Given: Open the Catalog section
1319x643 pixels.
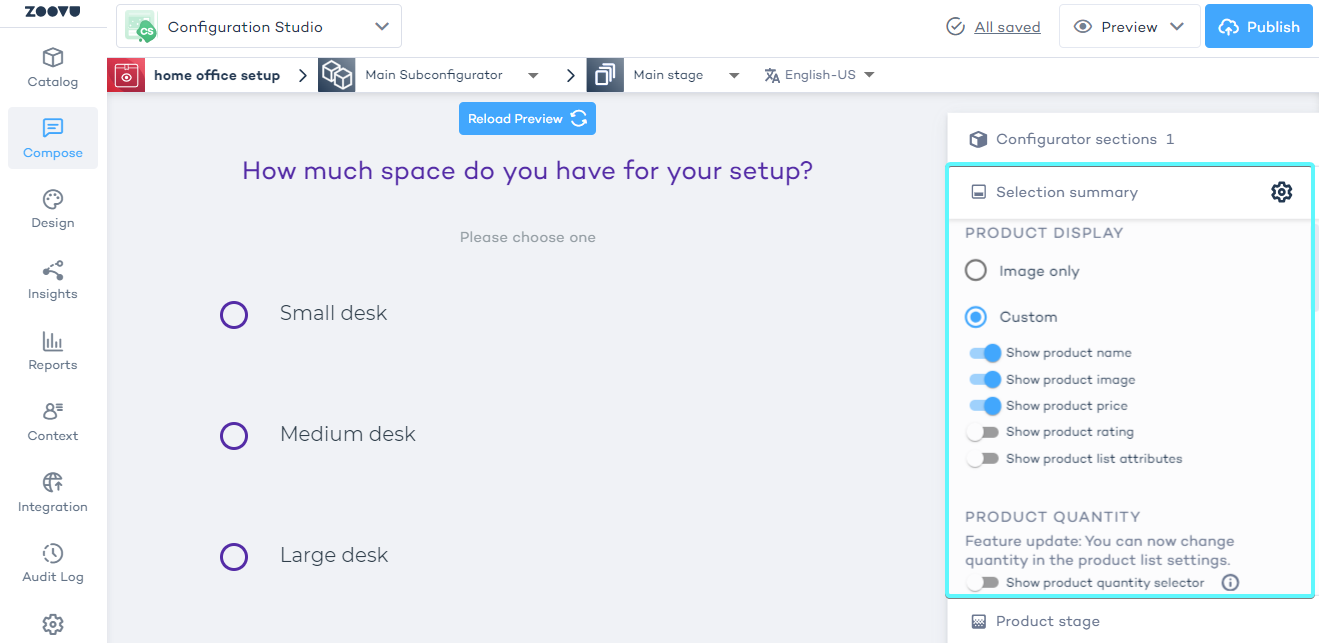Looking at the screenshot, I should (52, 68).
